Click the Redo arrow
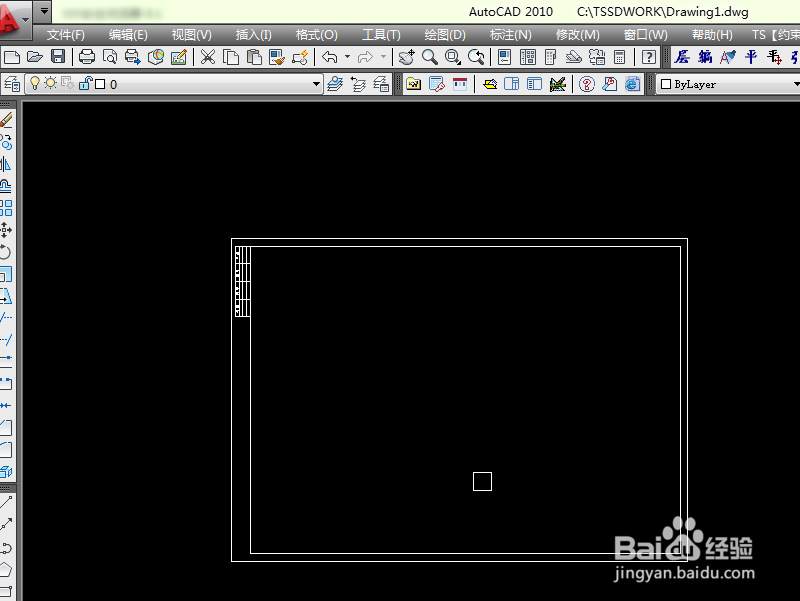This screenshot has width=800, height=601. tap(365, 57)
